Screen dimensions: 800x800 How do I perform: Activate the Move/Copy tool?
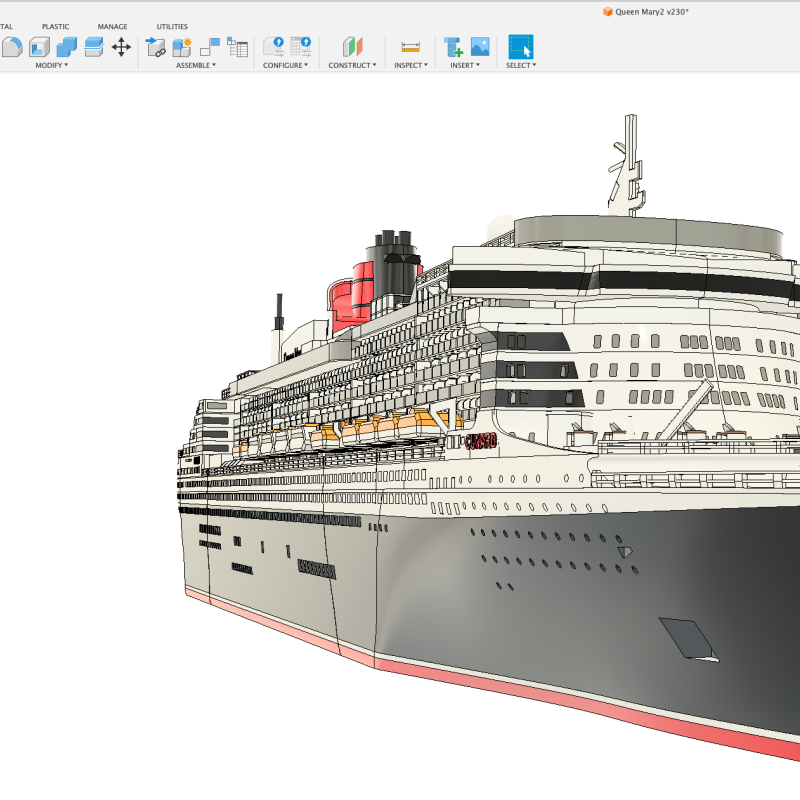pos(122,47)
